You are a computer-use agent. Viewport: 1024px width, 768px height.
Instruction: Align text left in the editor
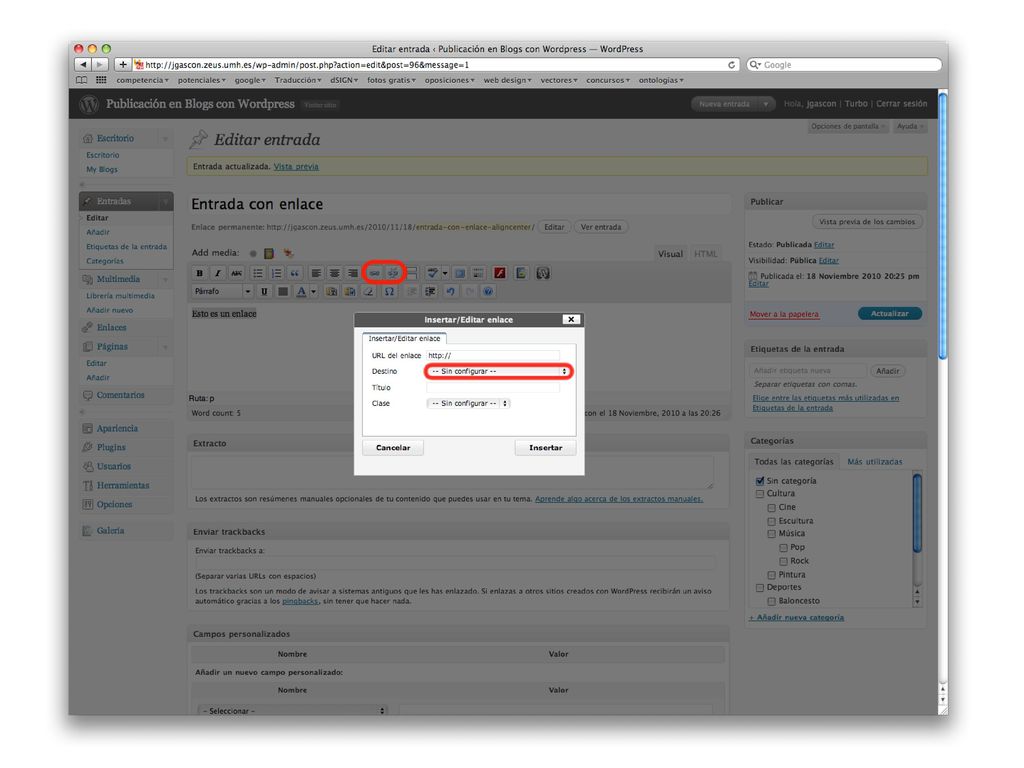316,273
